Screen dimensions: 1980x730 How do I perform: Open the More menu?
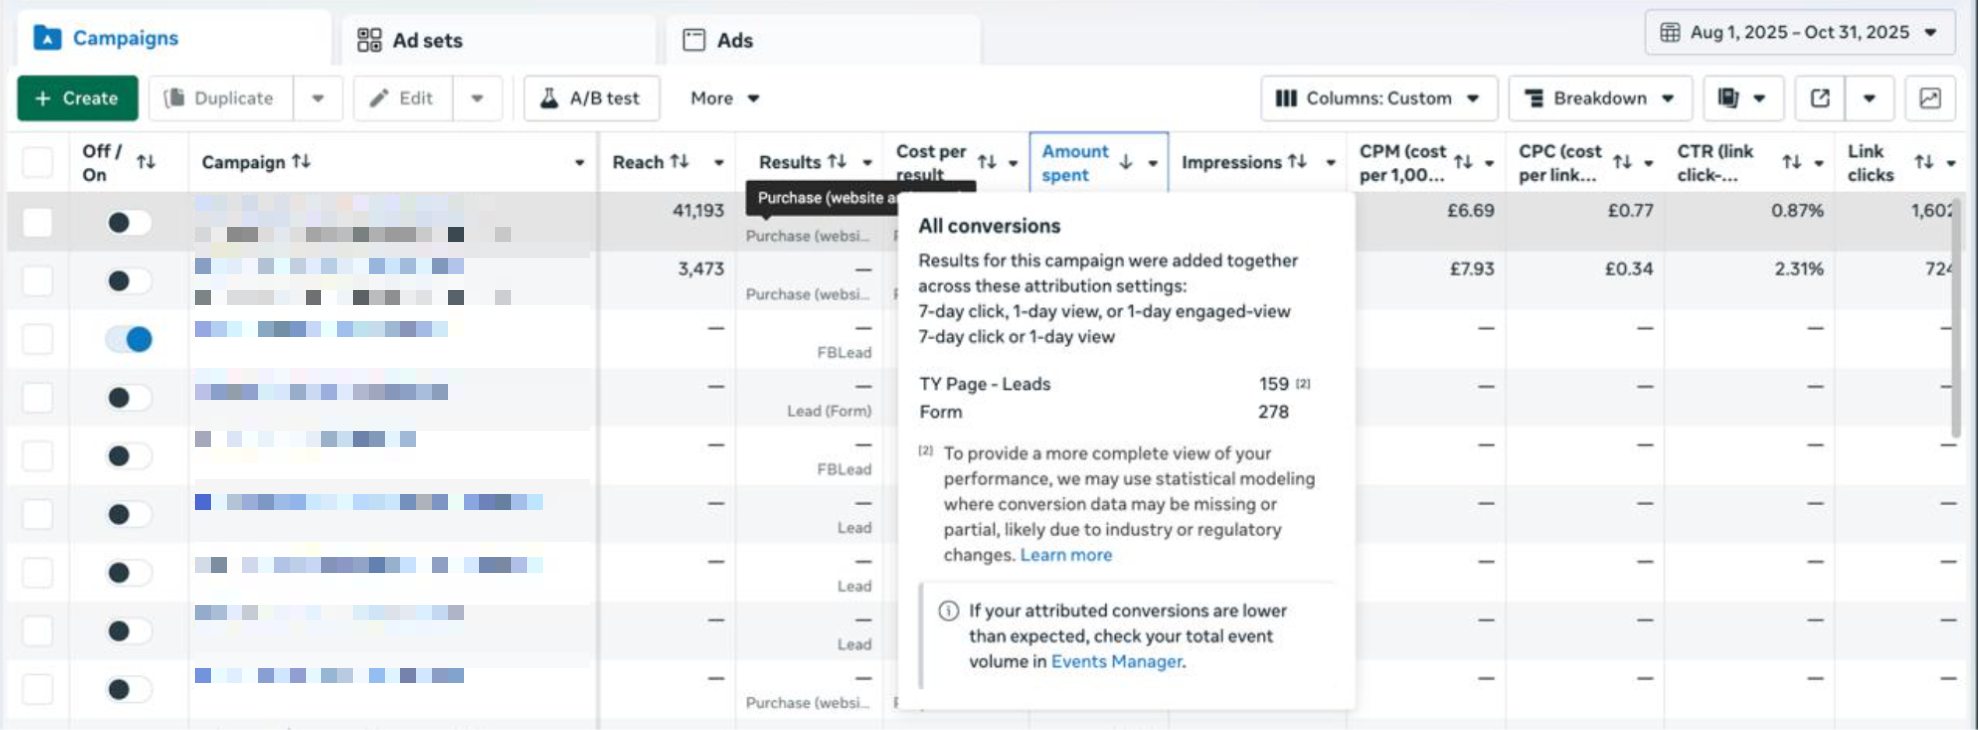tap(725, 98)
